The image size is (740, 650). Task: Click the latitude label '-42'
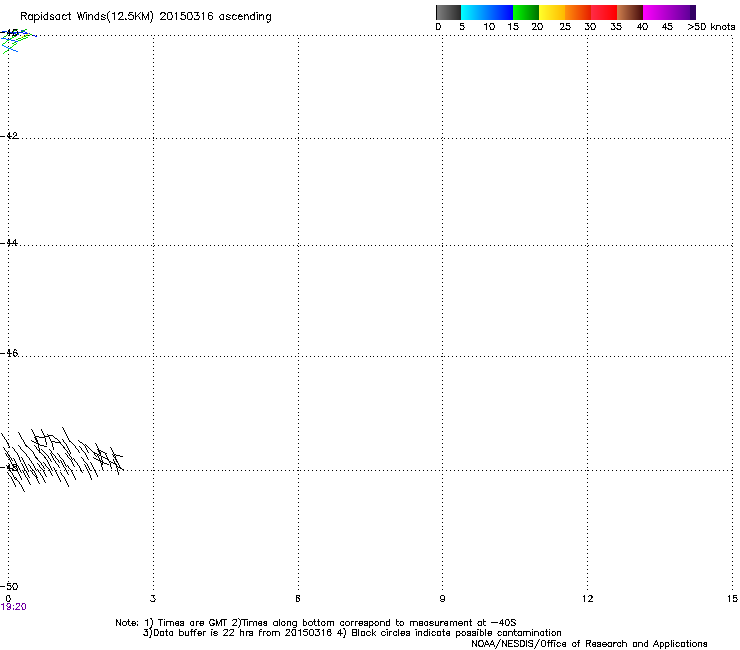pyautogui.click(x=9, y=135)
